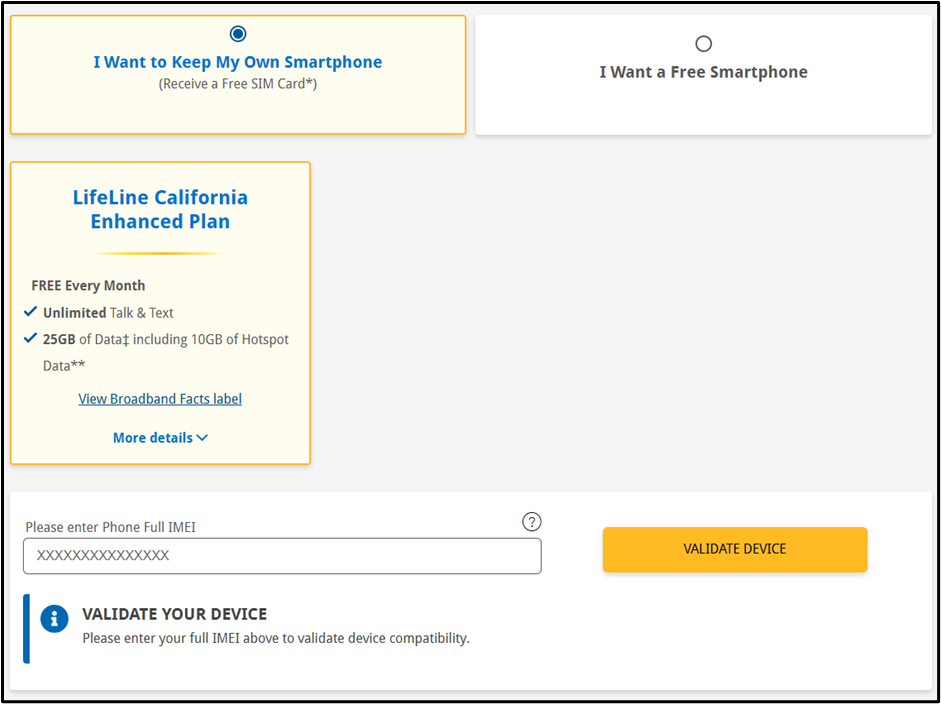Click the I Want a Free Smartphone heading
Screen dimensions: 941x704
[703, 73]
